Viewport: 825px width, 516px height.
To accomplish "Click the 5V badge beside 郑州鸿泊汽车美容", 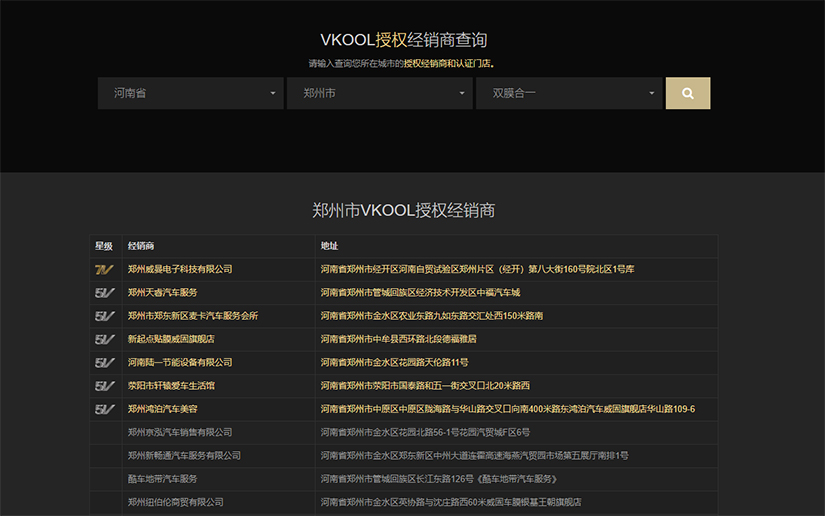I will pos(104,409).
